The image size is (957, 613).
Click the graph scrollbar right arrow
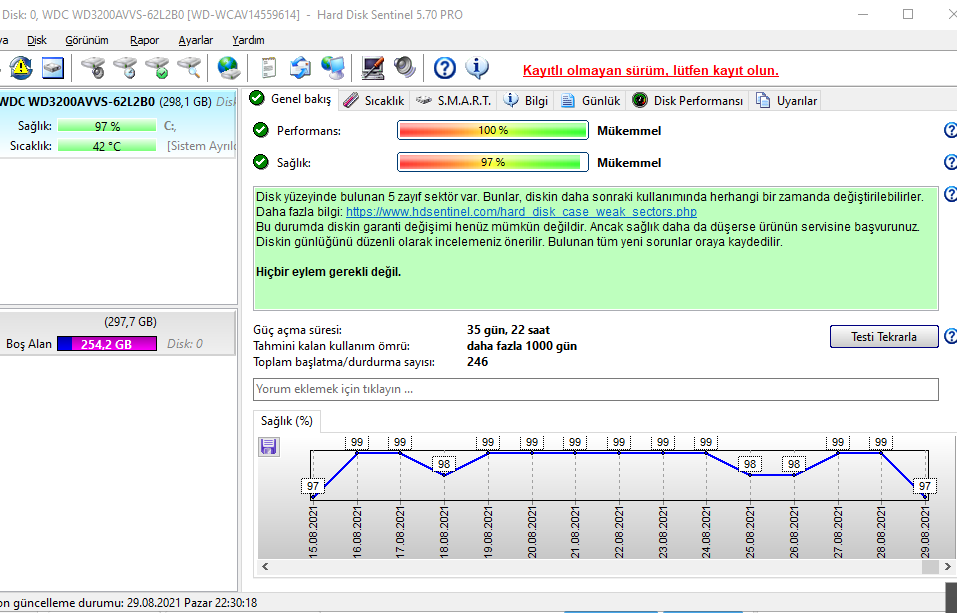pos(948,567)
